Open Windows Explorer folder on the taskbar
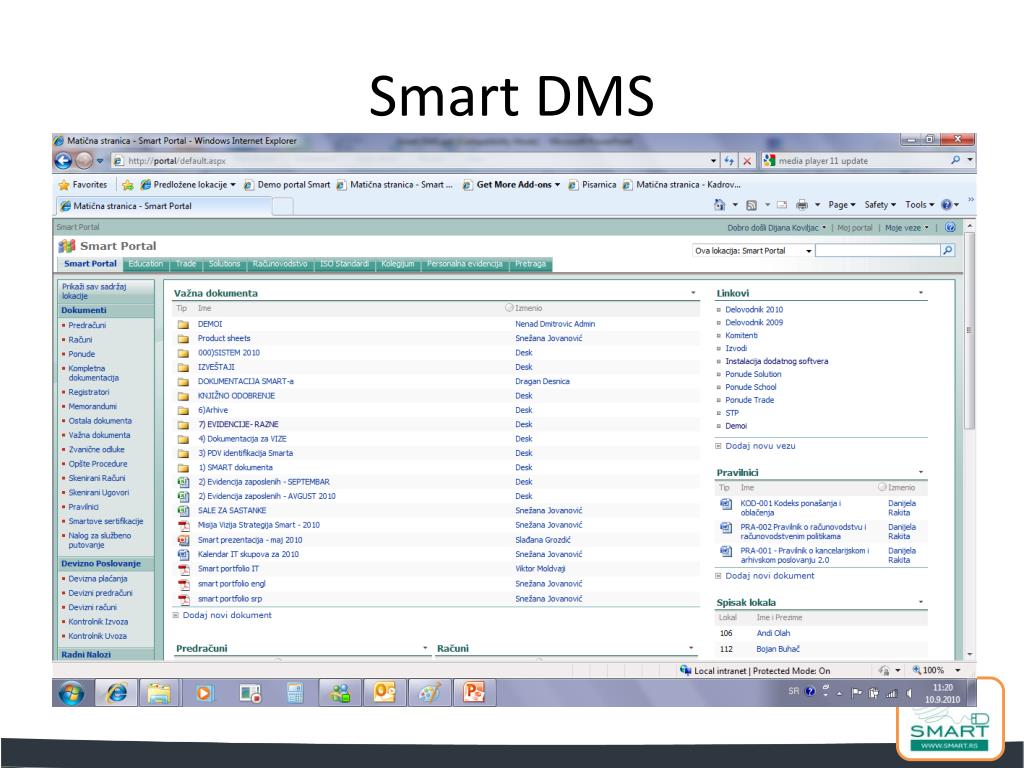This screenshot has width=1024, height=768. click(x=159, y=693)
